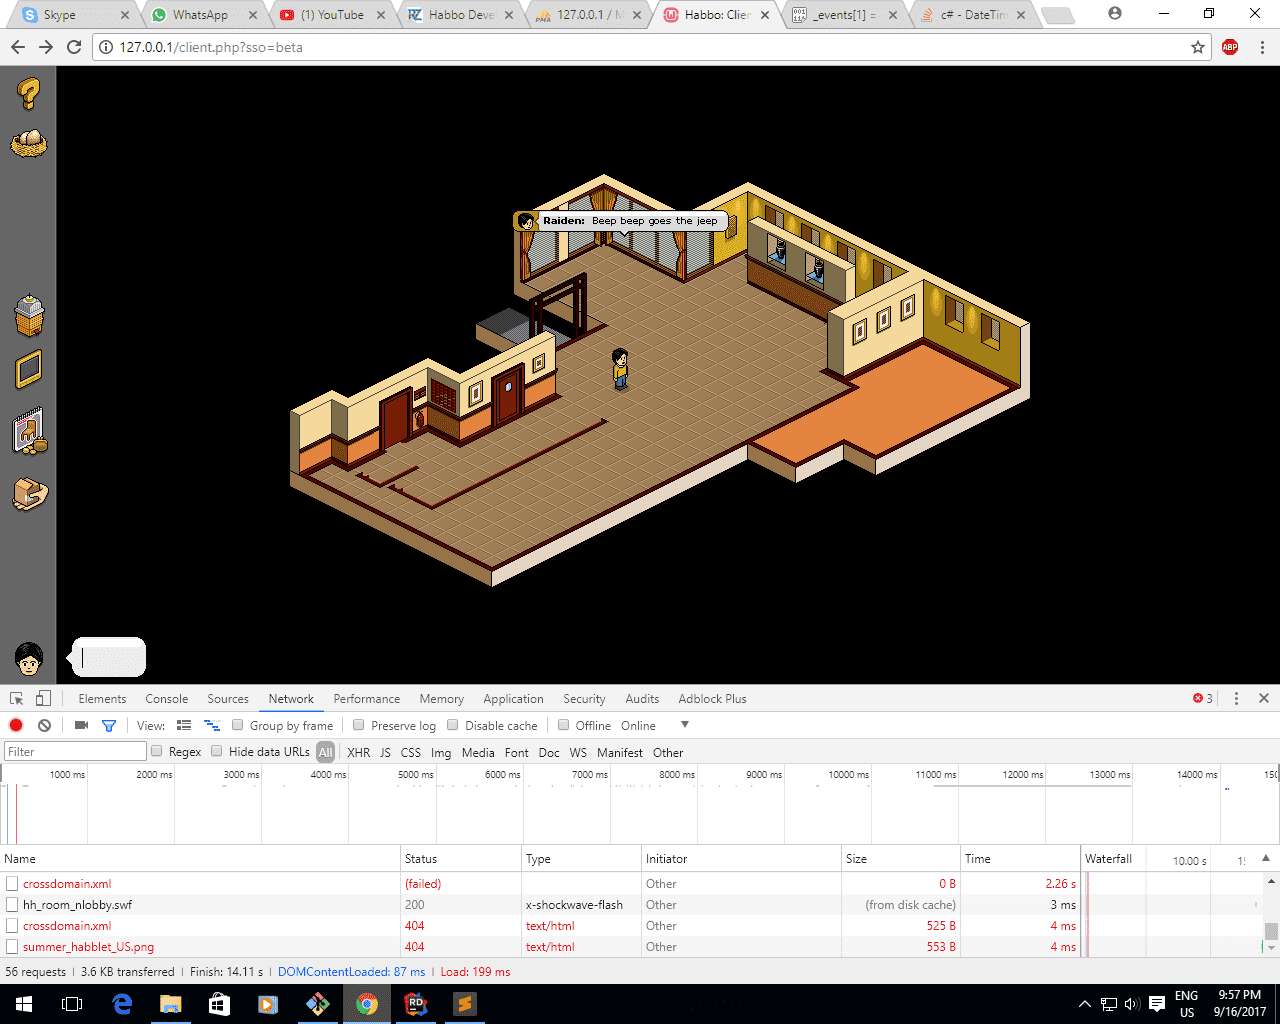Switch to large request rows view icon
The image size is (1280, 1024).
pyautogui.click(x=184, y=725)
